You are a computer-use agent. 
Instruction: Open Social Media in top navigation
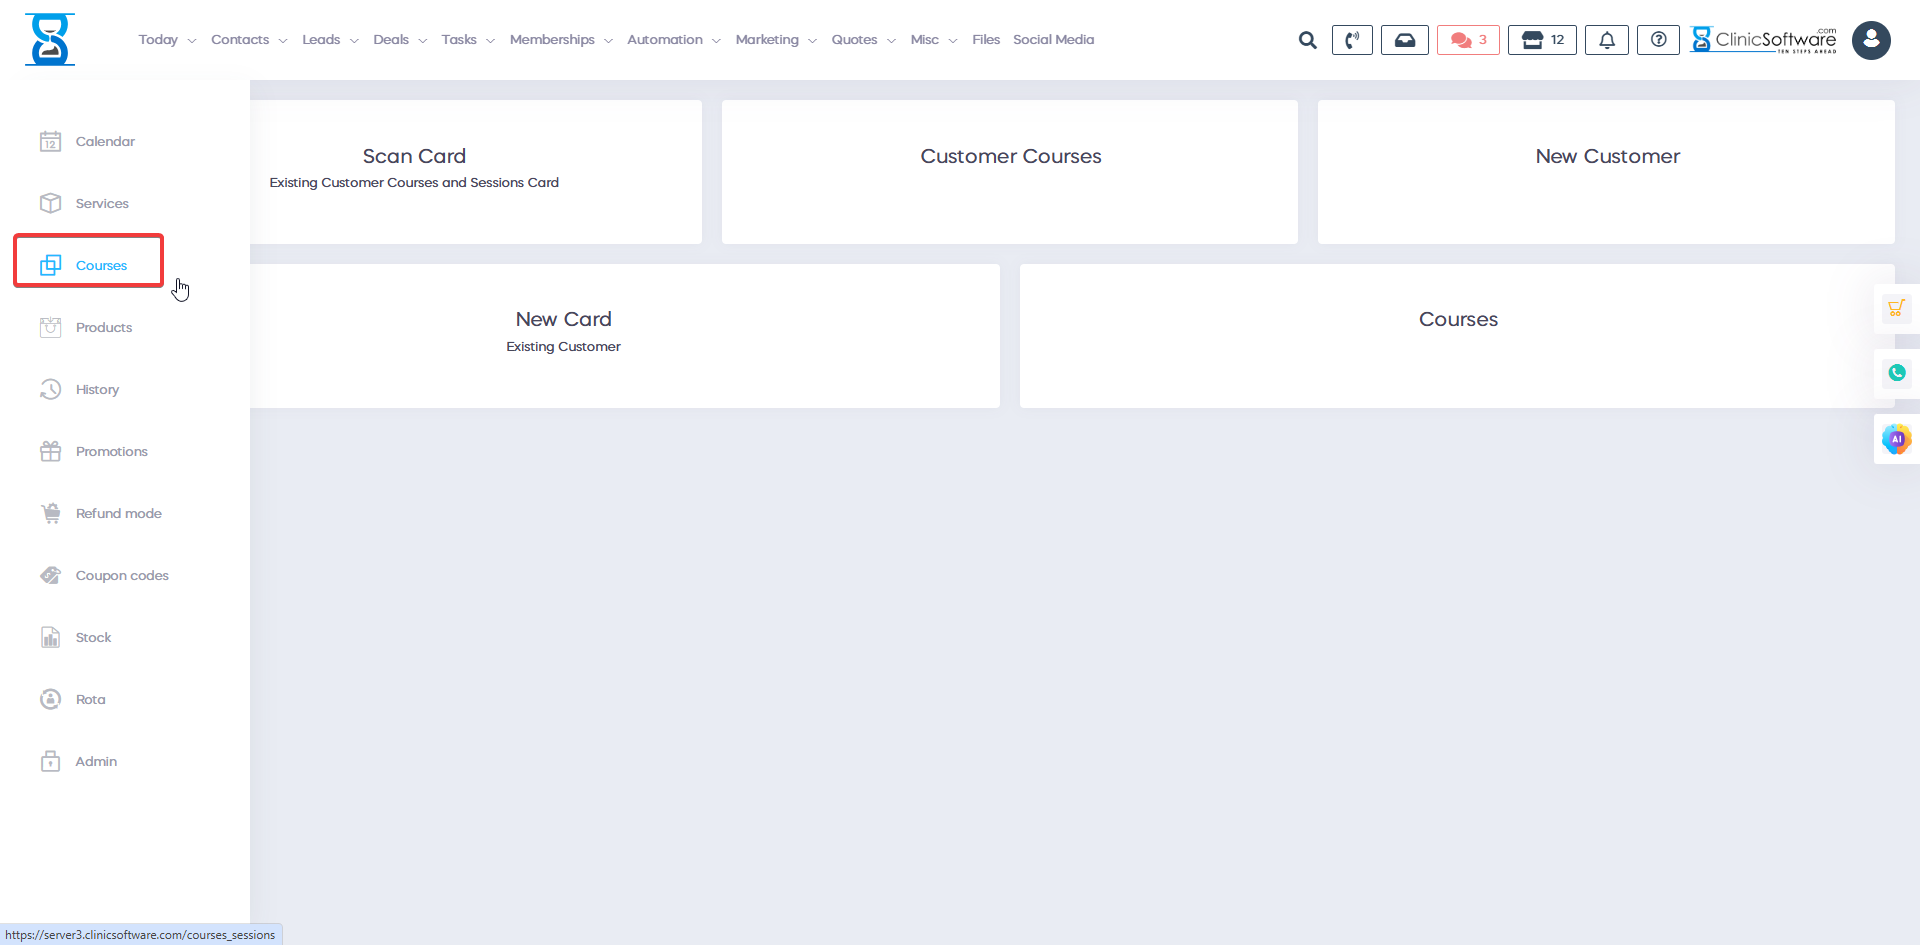click(x=1053, y=40)
